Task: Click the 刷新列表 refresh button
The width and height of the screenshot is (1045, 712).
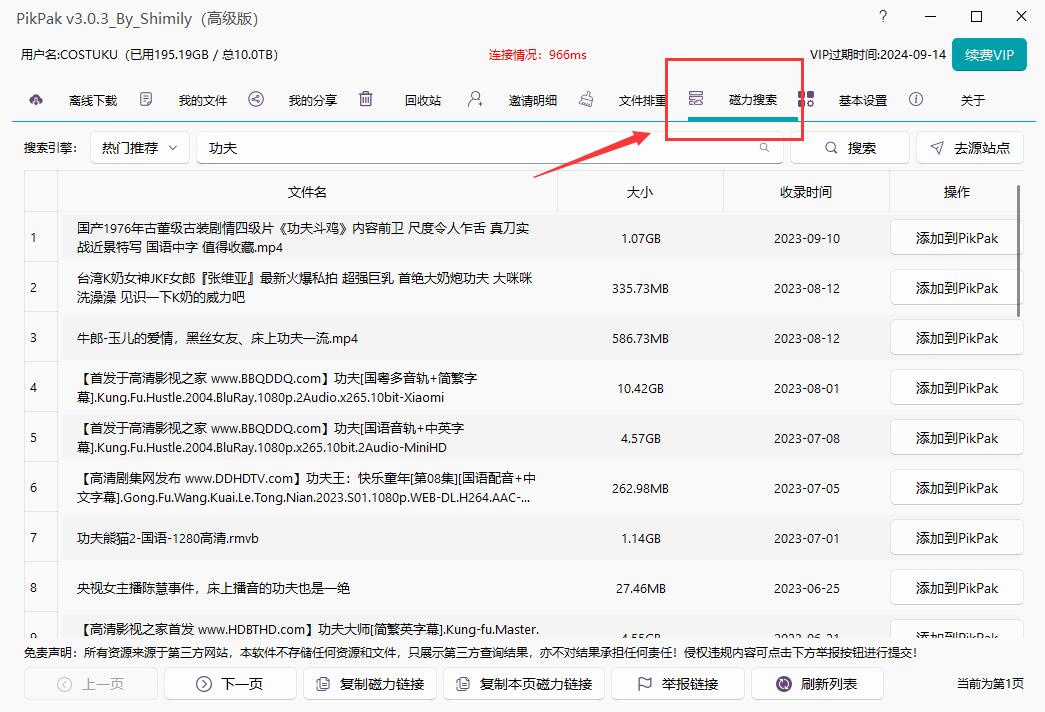Action: pos(817,684)
